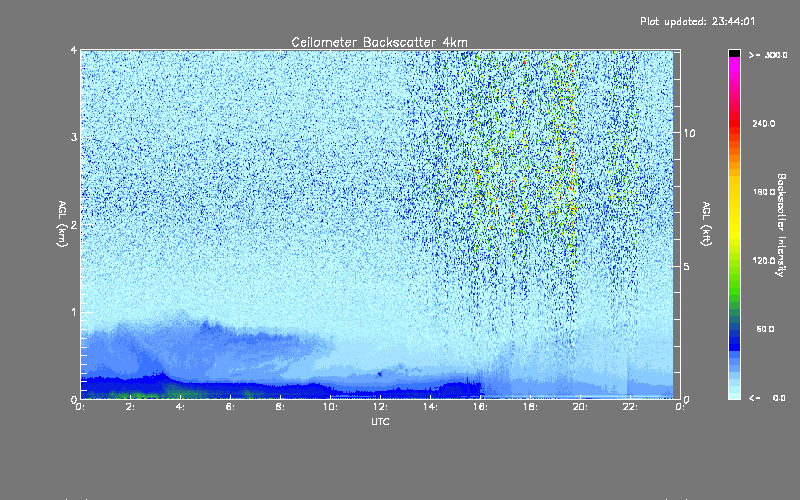Image resolution: width=800 pixels, height=500 pixels.
Task: Click the '2' km tick on left axis
Action: coord(74,225)
